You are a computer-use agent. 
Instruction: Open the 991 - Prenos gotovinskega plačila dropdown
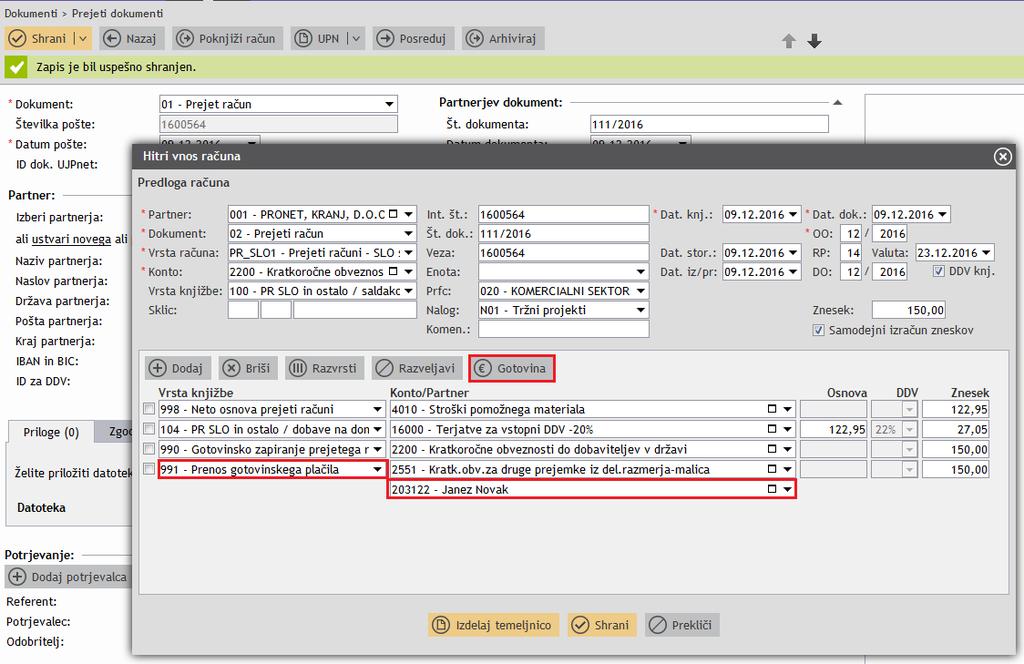point(377,469)
